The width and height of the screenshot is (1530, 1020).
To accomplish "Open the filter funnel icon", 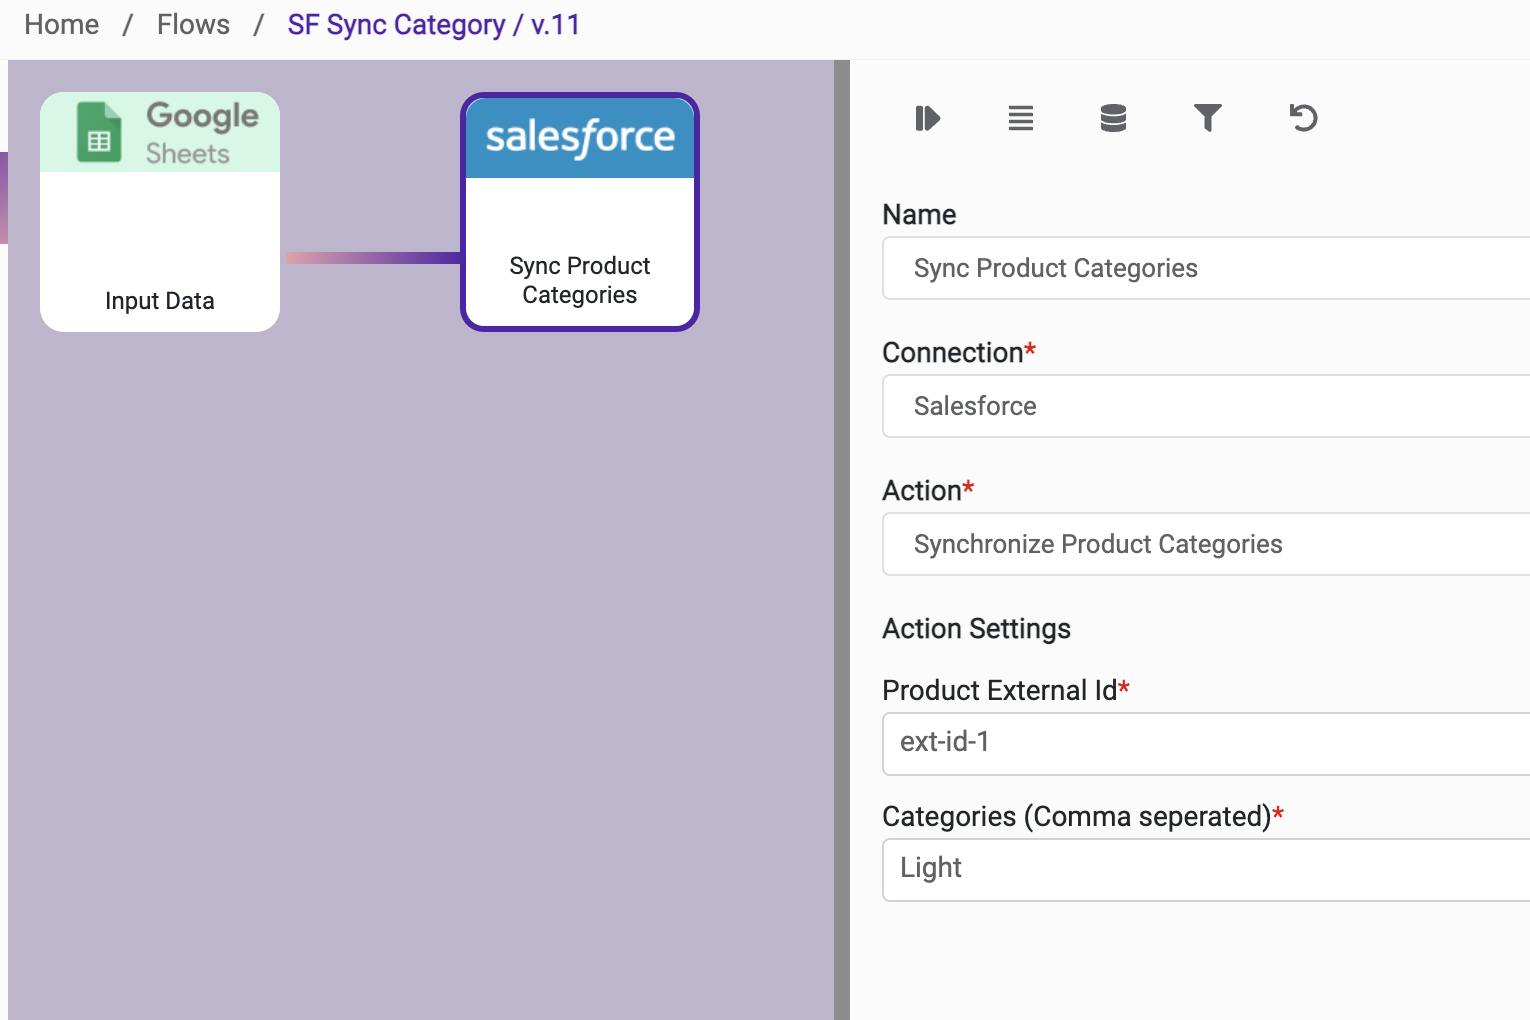I will pyautogui.click(x=1207, y=119).
